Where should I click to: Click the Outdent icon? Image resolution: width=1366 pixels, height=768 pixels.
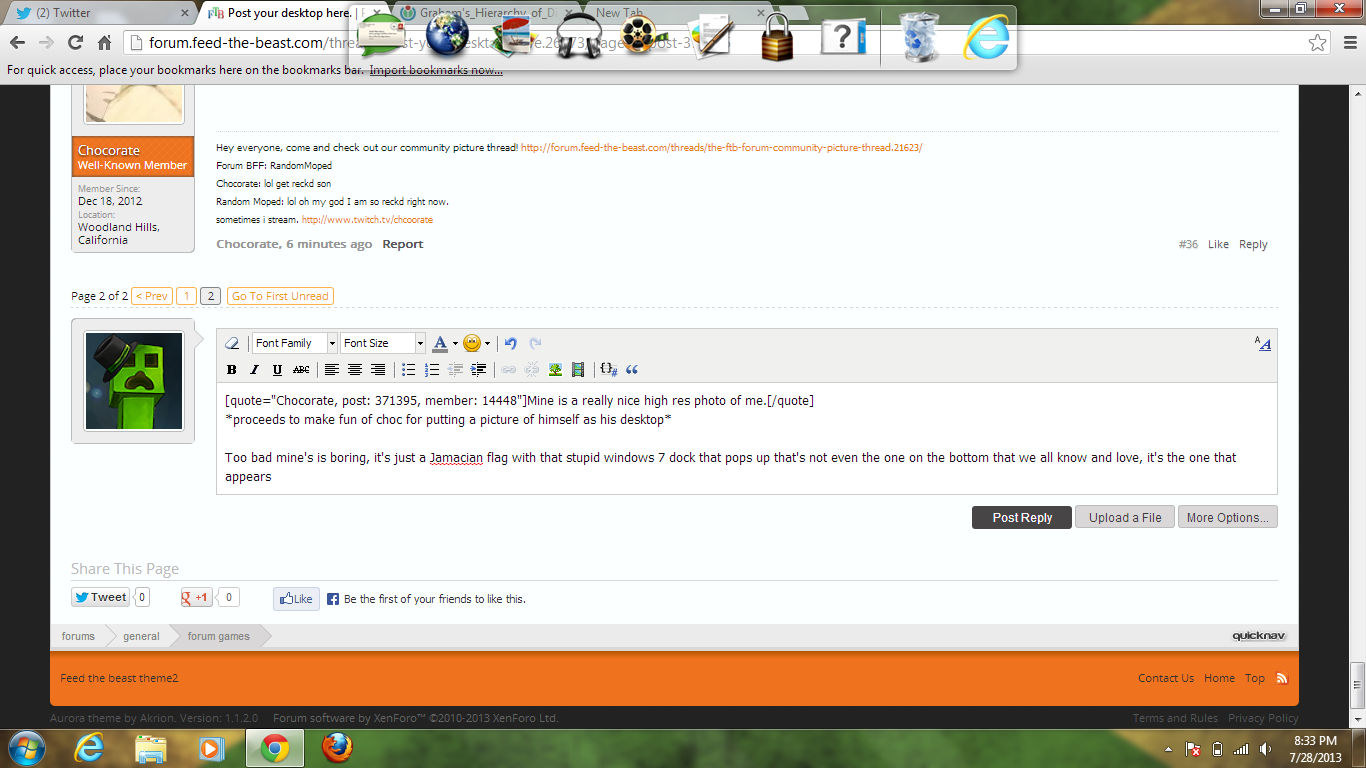click(x=456, y=370)
